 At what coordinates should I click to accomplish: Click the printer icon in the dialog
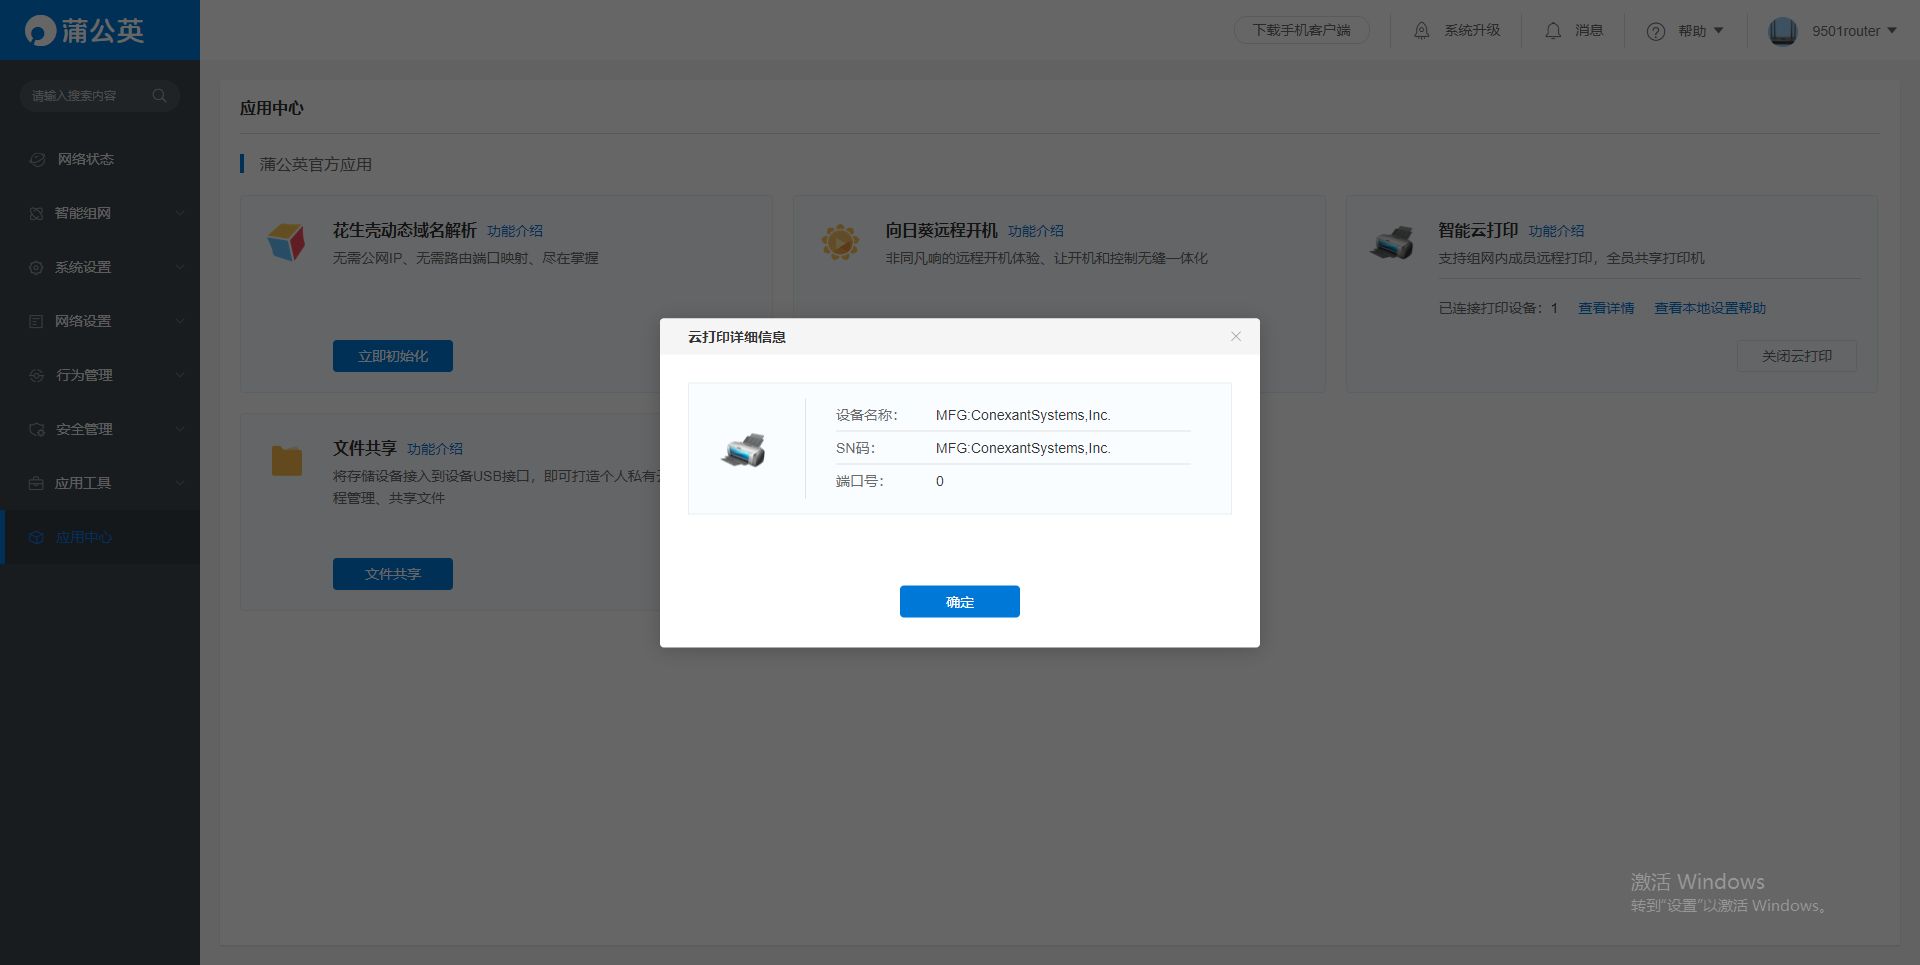tap(743, 450)
